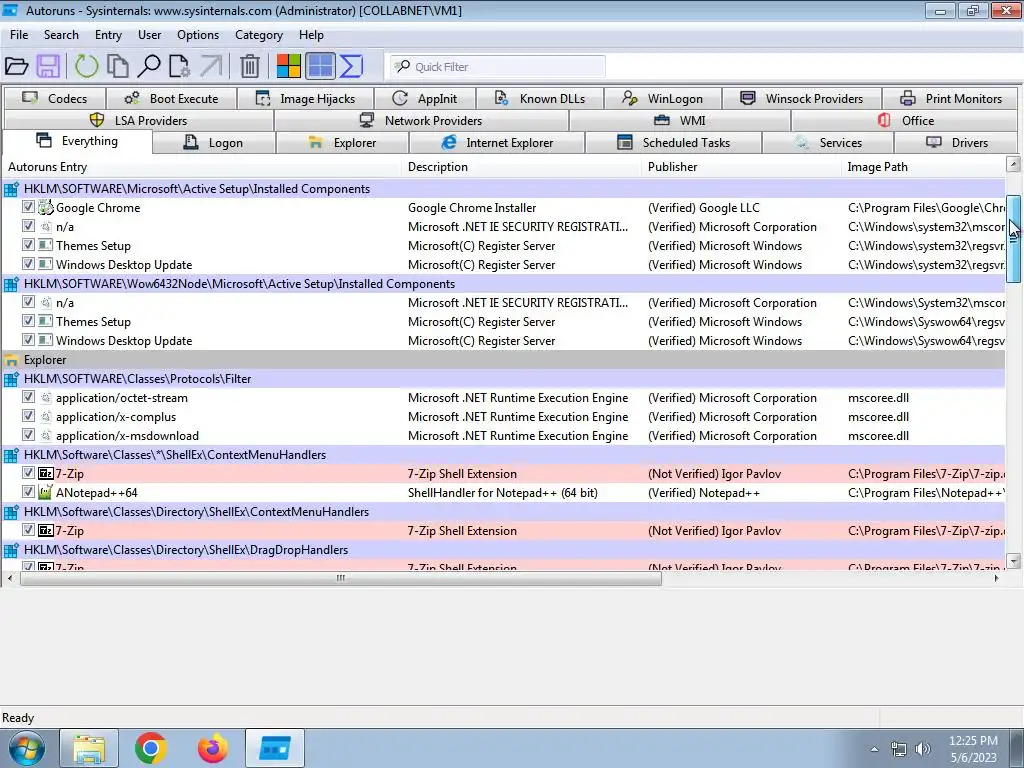Screen dimensions: 1024x768
Task: Click the file properties icon with gear
Action: 180,66
